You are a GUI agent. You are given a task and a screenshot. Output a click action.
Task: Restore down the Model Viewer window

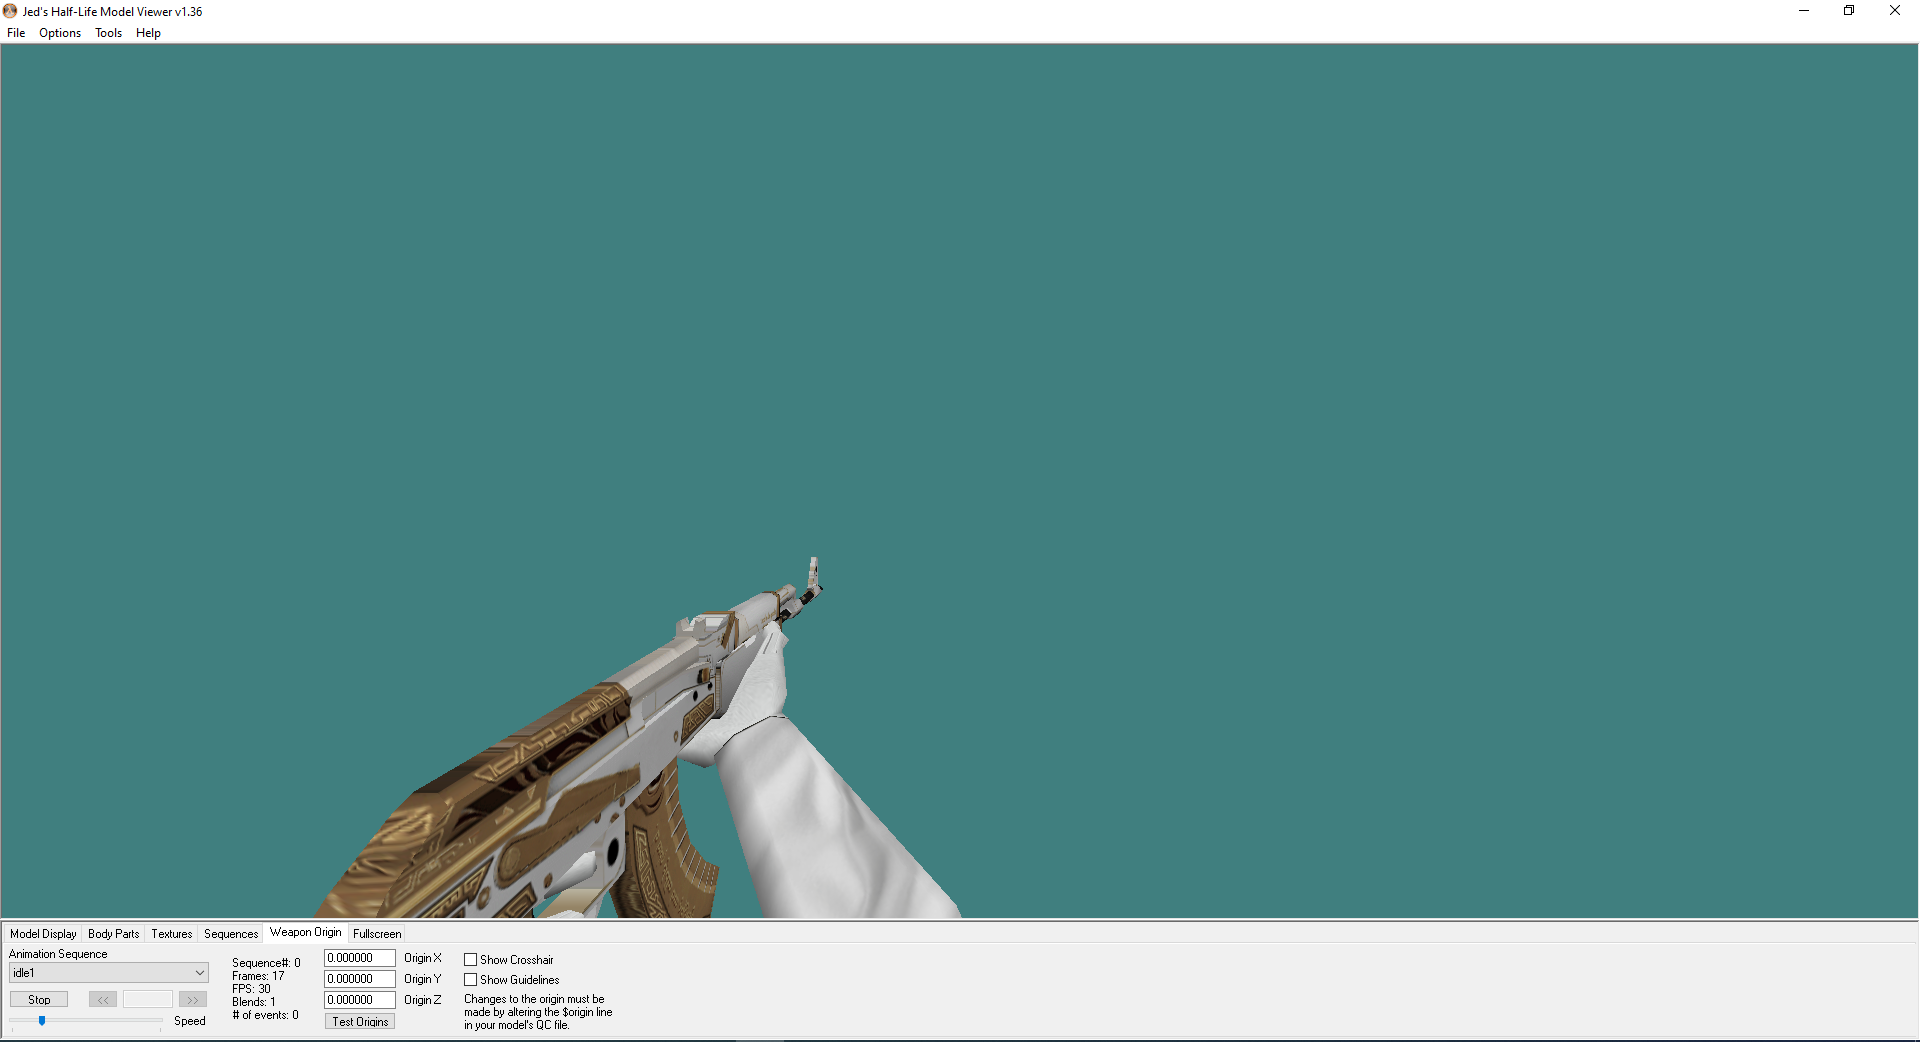point(1849,11)
